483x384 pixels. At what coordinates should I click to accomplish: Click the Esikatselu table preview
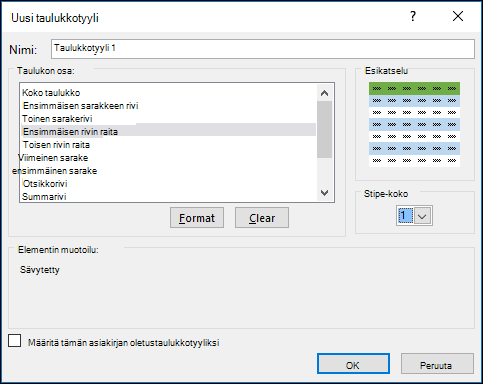pyautogui.click(x=414, y=124)
